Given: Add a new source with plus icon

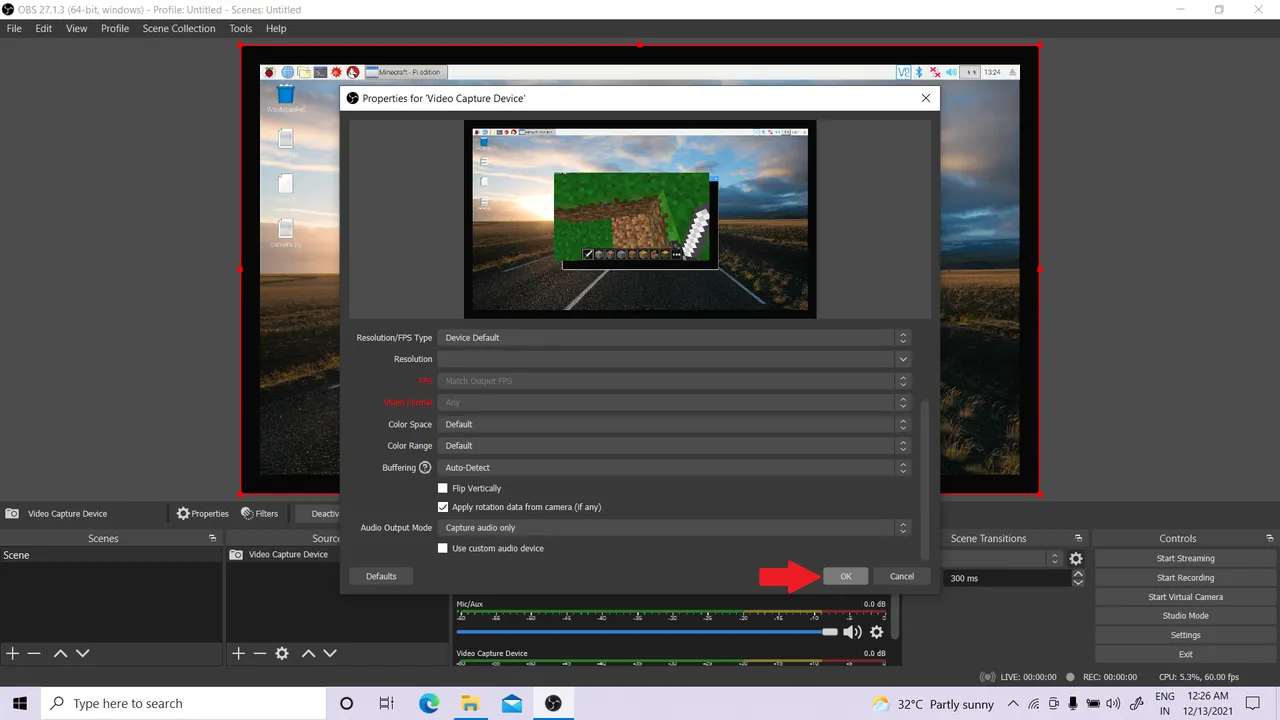Looking at the screenshot, I should coord(238,653).
